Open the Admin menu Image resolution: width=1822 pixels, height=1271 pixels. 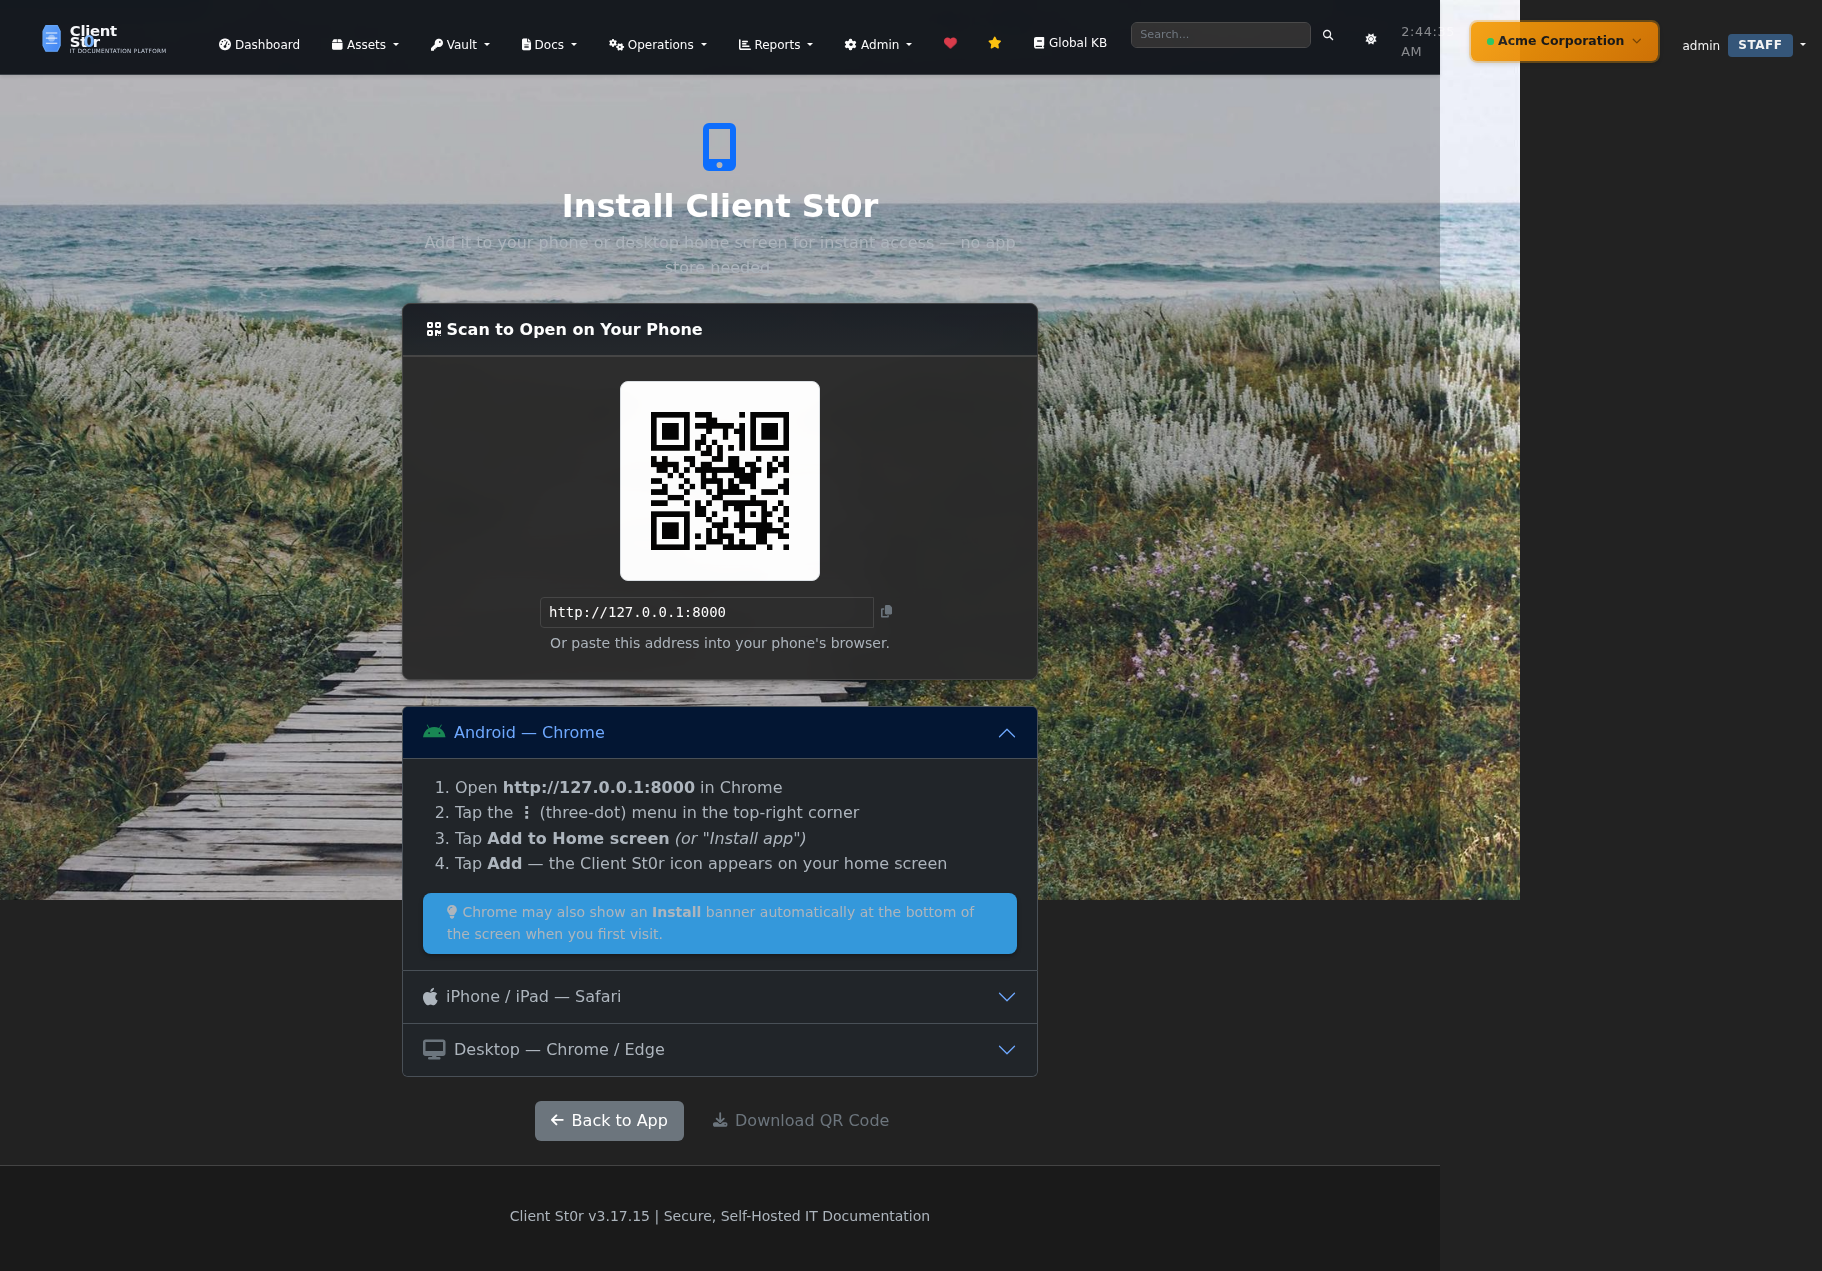tap(878, 45)
